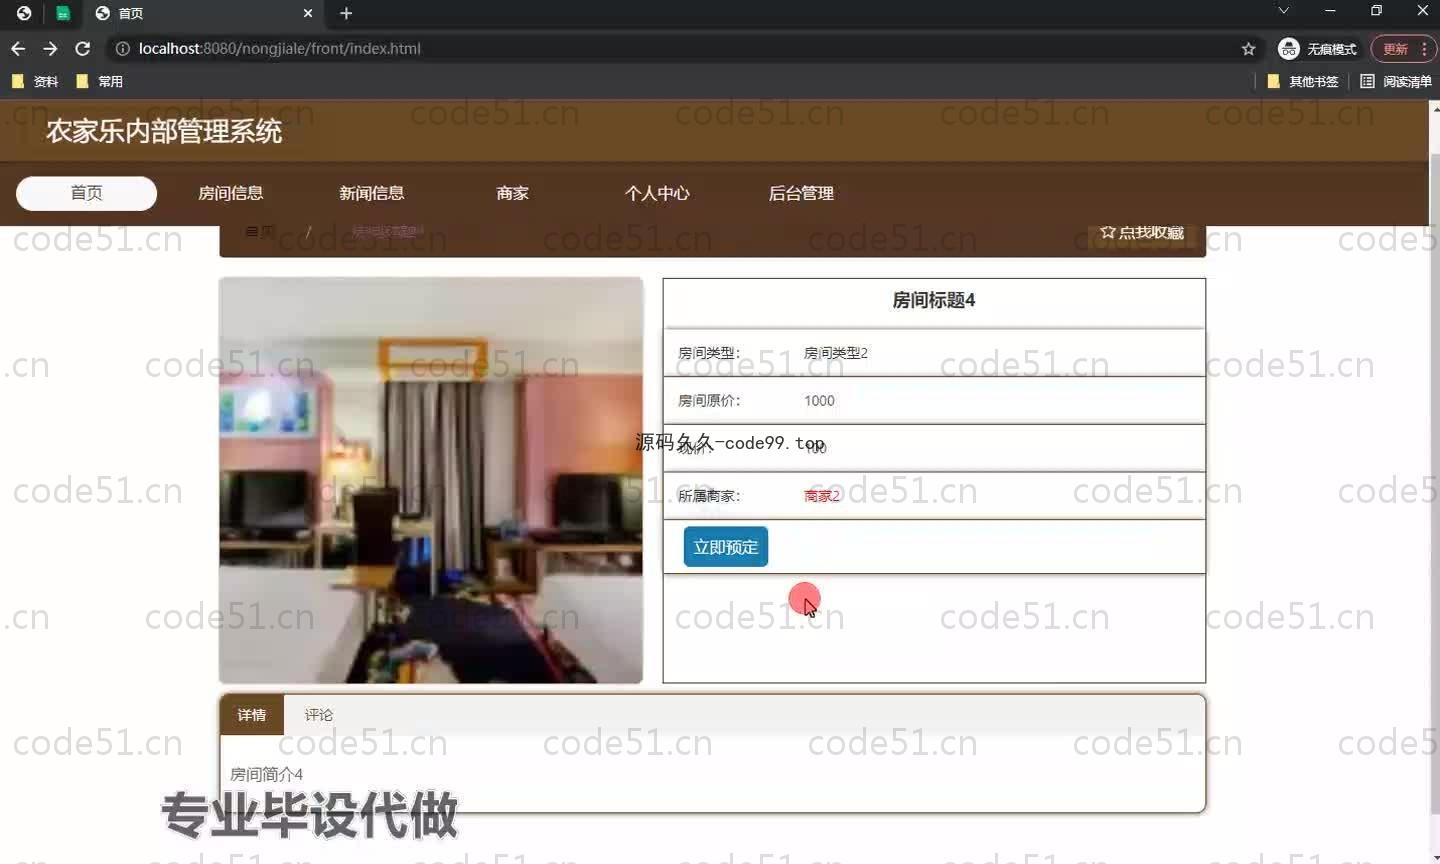Click 点我收藏 favorite button
Viewport: 1440px width, 864px height.
click(x=1142, y=233)
